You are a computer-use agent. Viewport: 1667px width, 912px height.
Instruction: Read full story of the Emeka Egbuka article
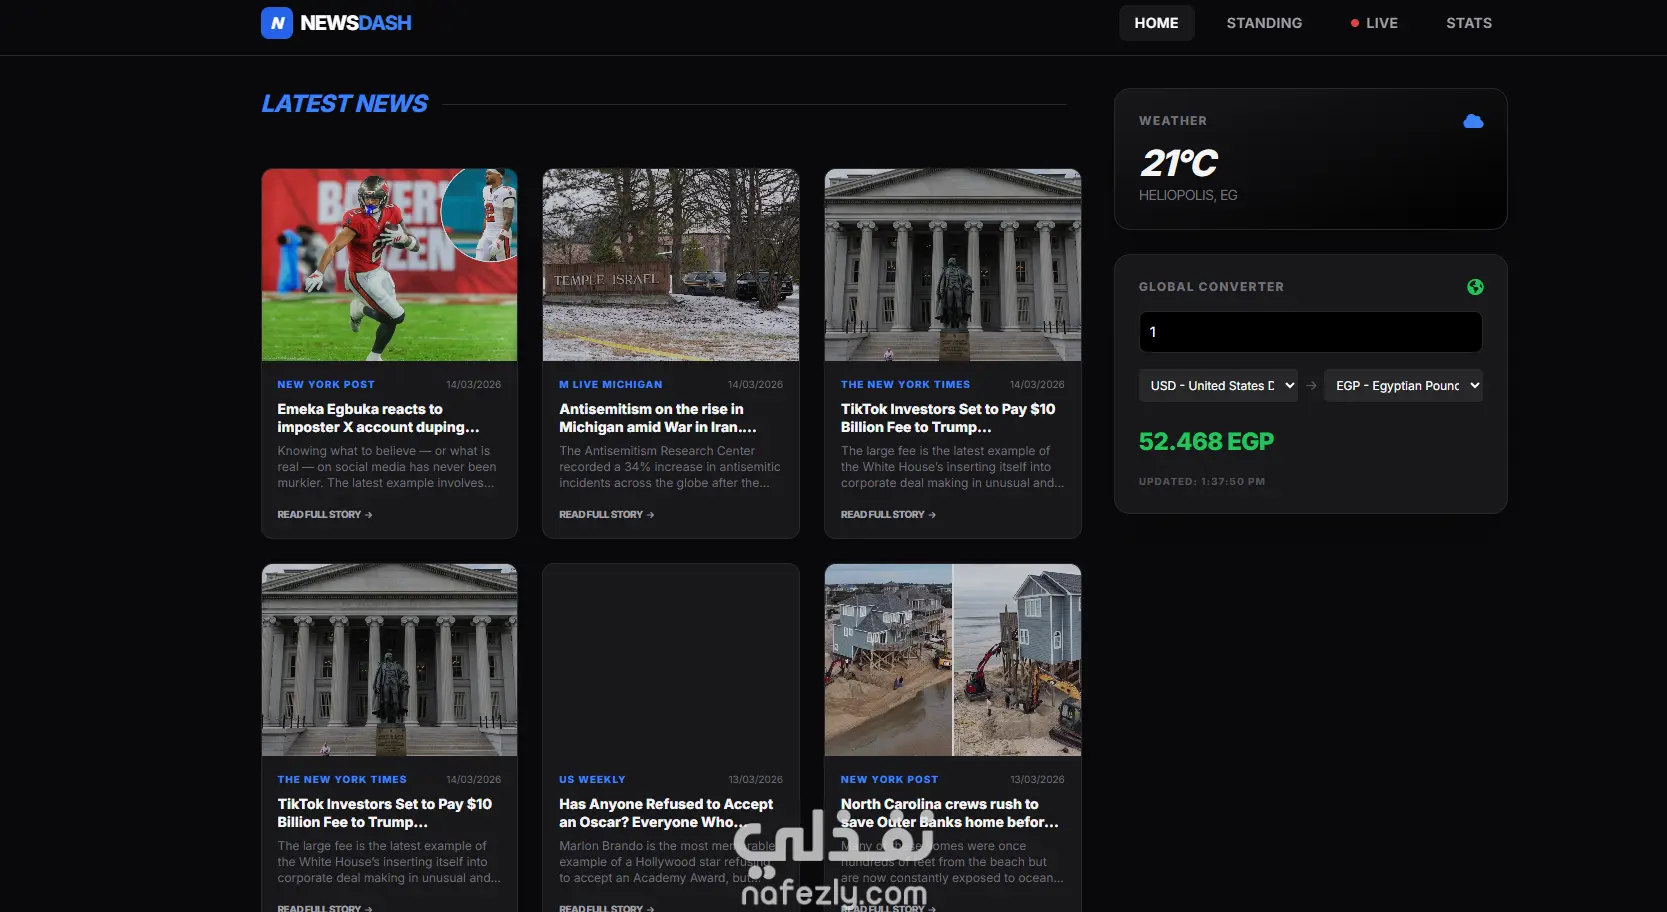tap(325, 515)
